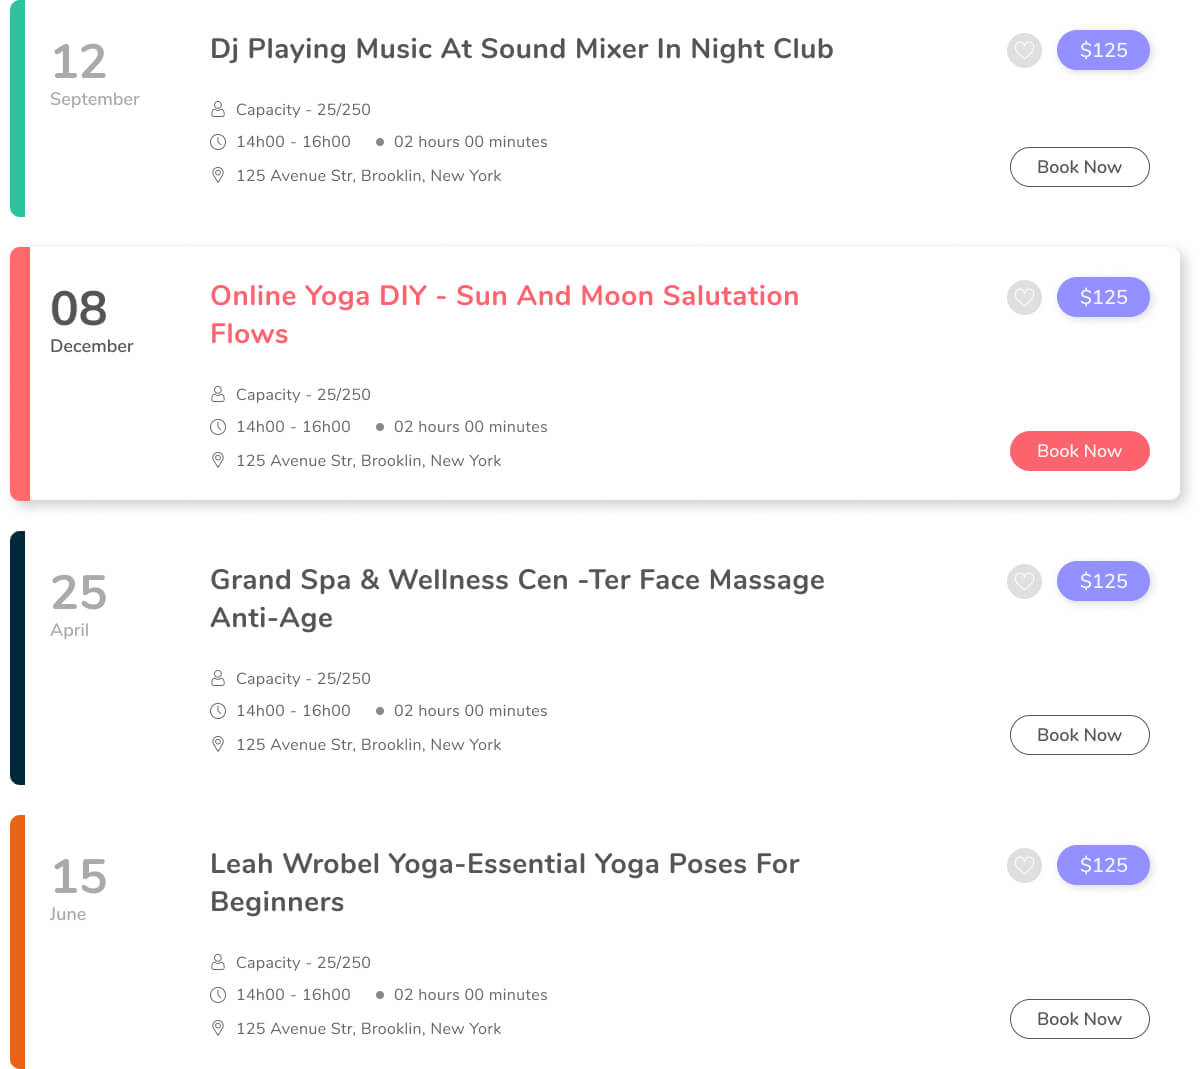Book Grand Spa & Wellness face massage
The height and width of the screenshot is (1069, 1200).
click(x=1079, y=735)
